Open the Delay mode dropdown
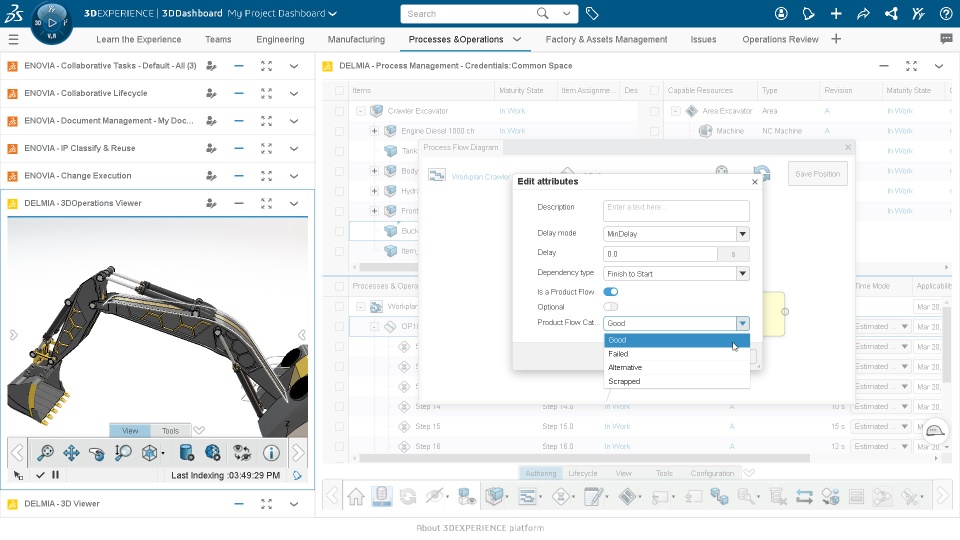 tap(676, 234)
